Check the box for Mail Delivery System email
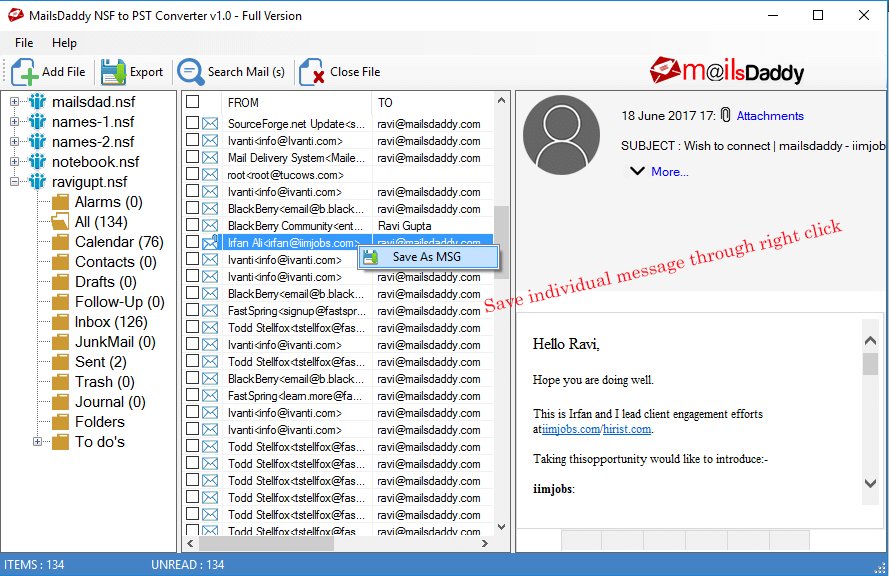Screen dimensions: 889x576 193,158
